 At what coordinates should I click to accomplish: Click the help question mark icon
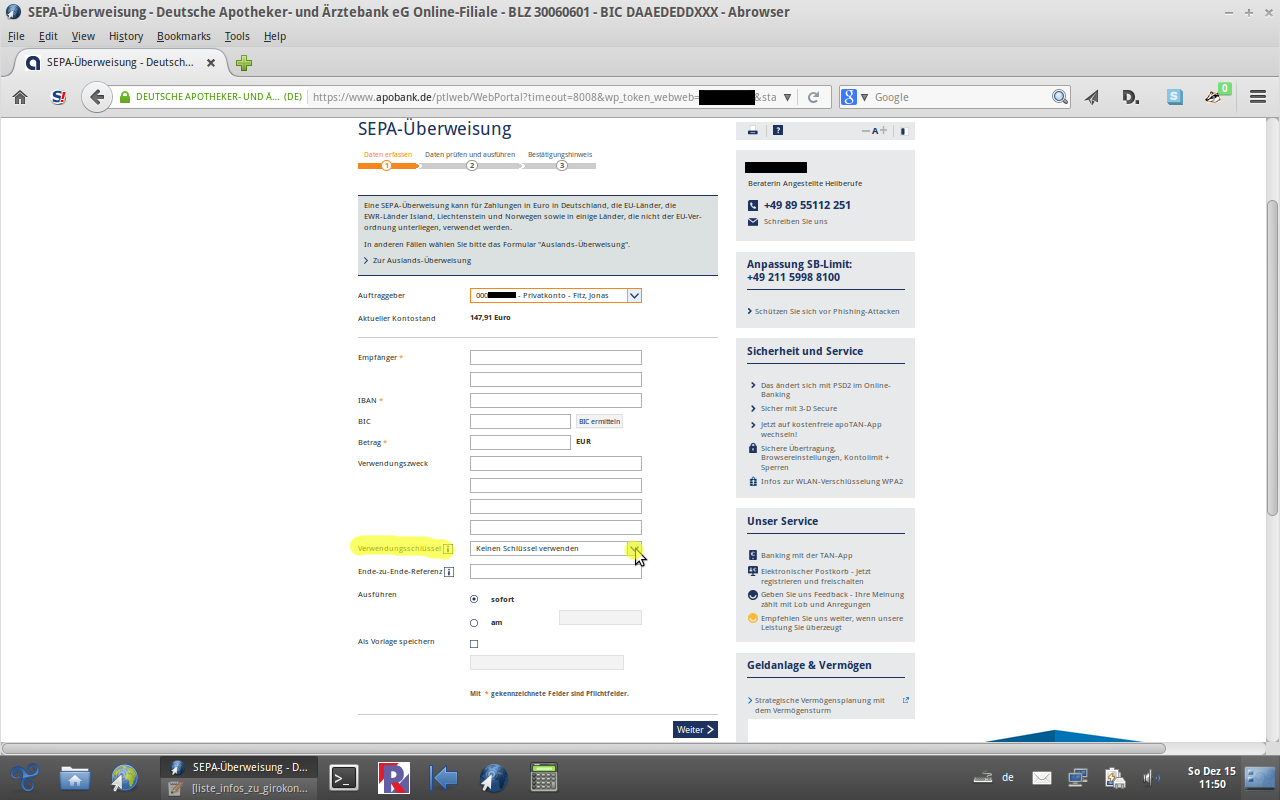[x=778, y=131]
